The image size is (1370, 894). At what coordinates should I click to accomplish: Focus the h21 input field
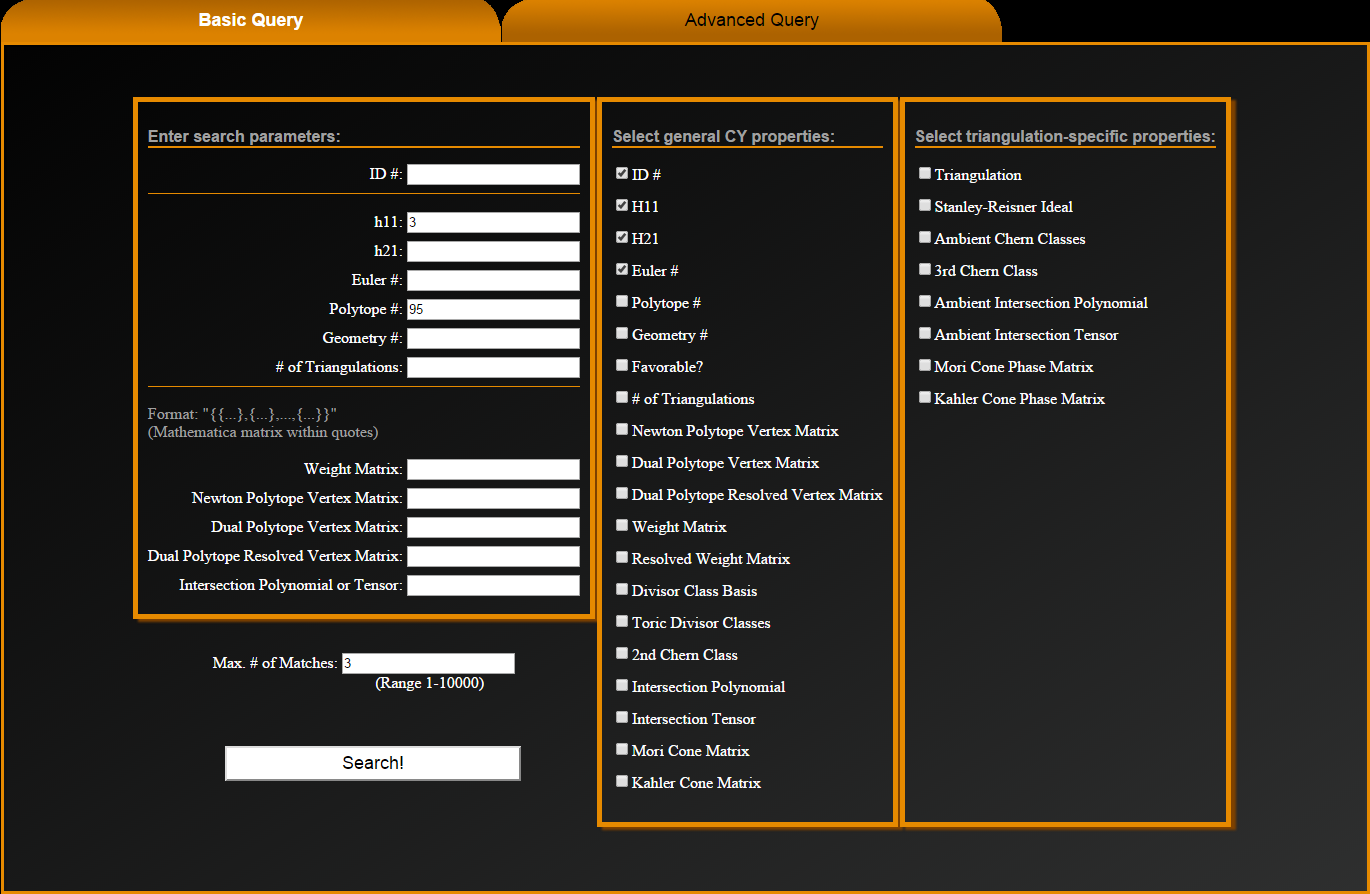tap(493, 252)
